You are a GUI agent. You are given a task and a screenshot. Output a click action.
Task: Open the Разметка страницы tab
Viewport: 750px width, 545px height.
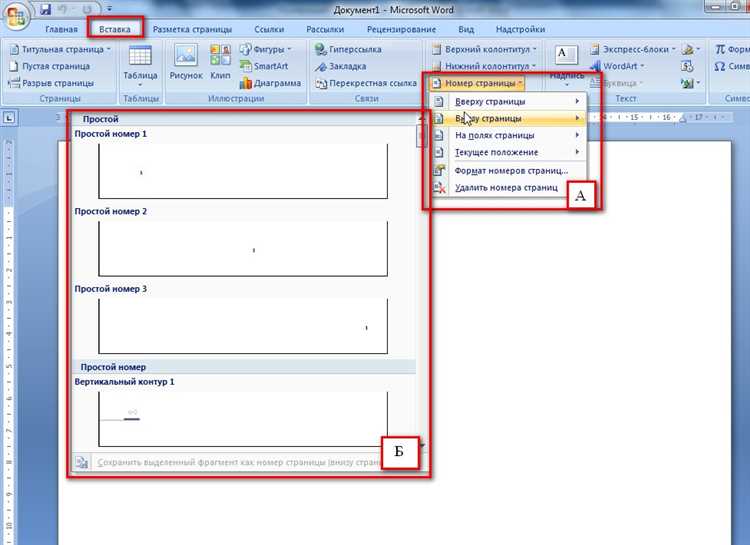pyautogui.click(x=192, y=29)
